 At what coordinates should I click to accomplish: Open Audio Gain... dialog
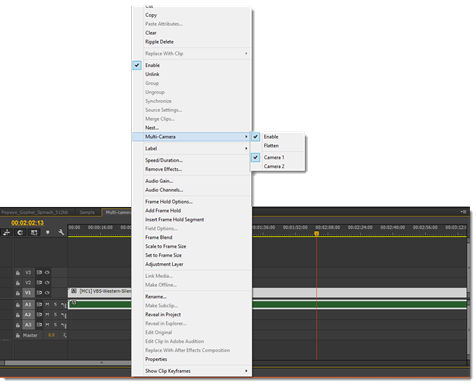coord(191,181)
